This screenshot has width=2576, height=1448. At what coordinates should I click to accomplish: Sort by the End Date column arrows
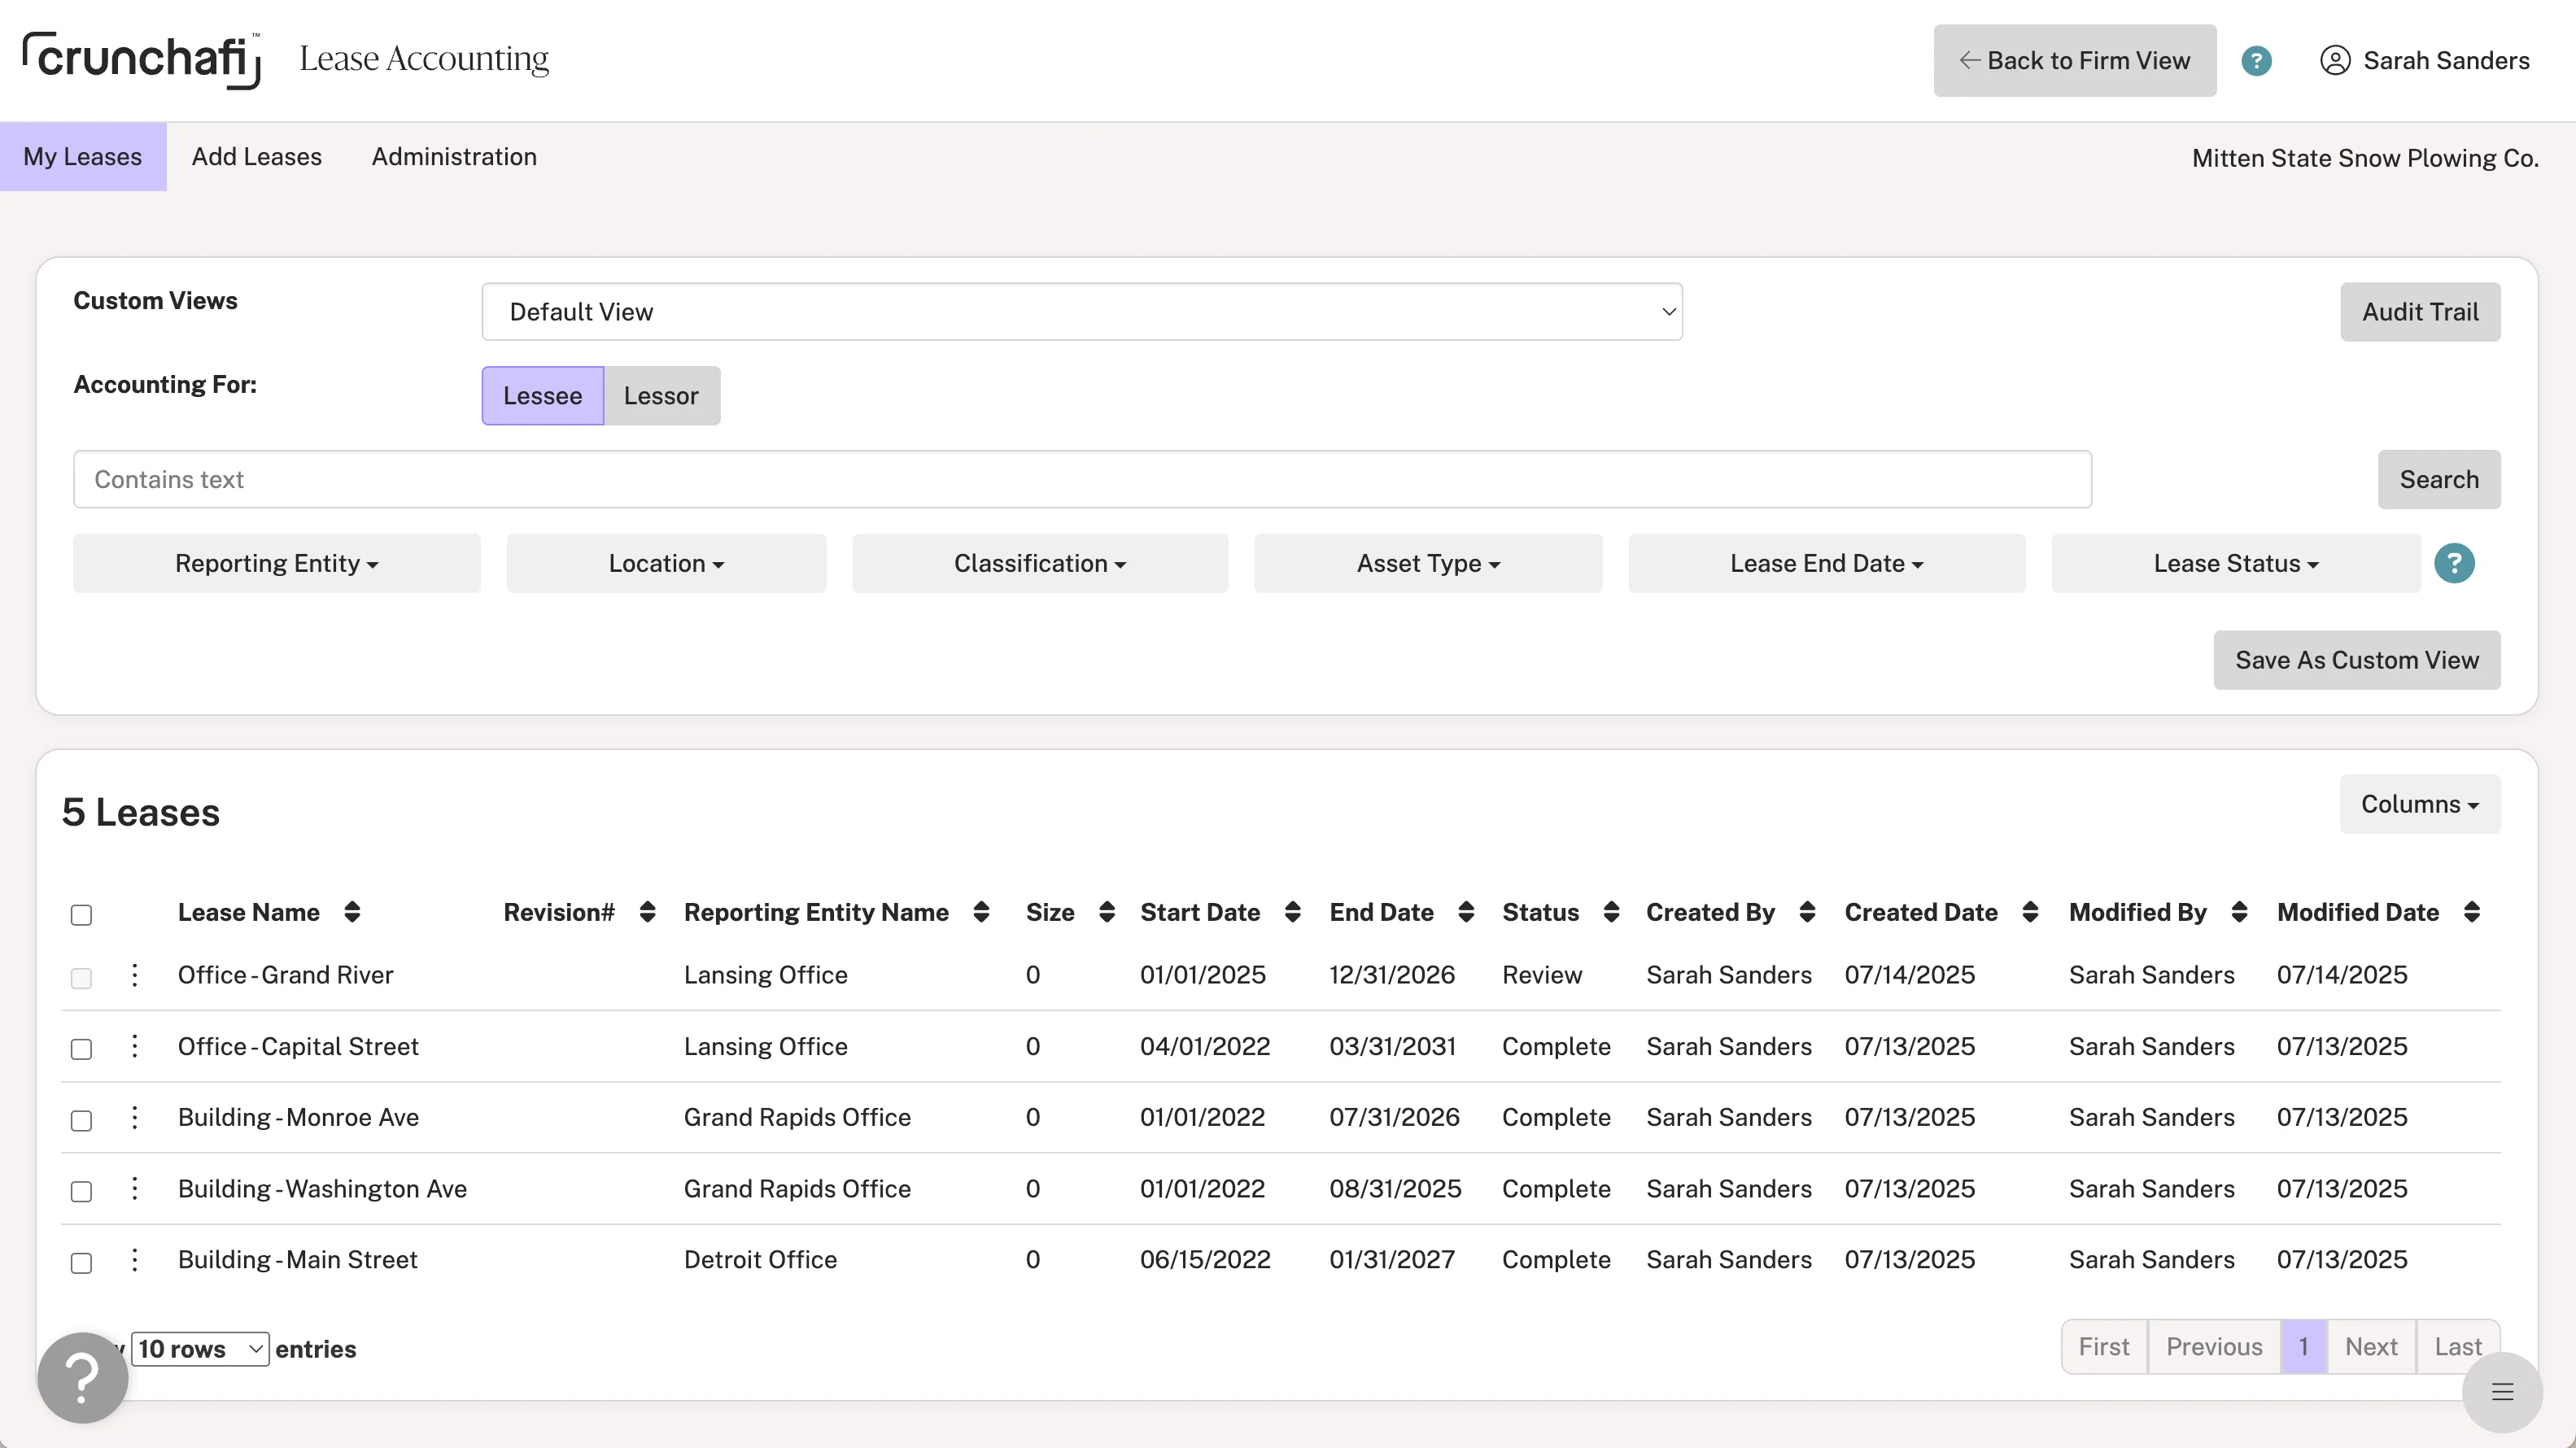coord(1466,912)
